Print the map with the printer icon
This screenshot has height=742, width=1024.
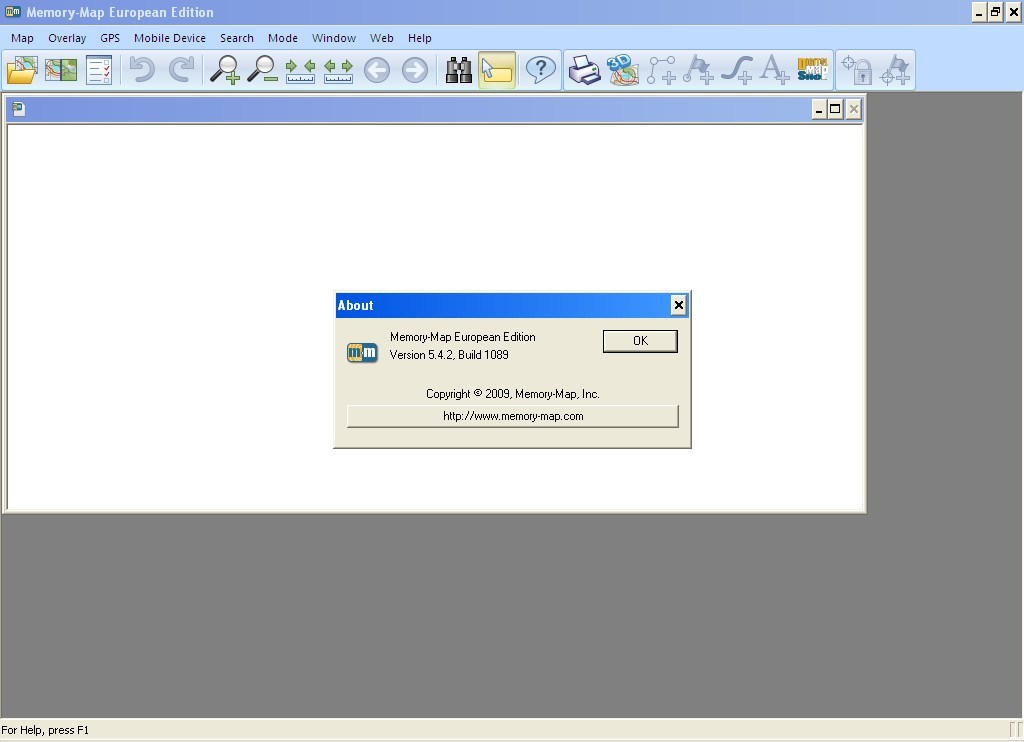pos(584,69)
